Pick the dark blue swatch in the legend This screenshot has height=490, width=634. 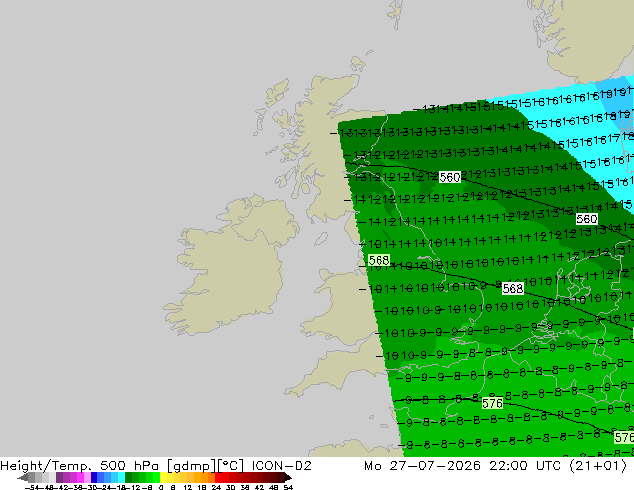(x=94, y=477)
